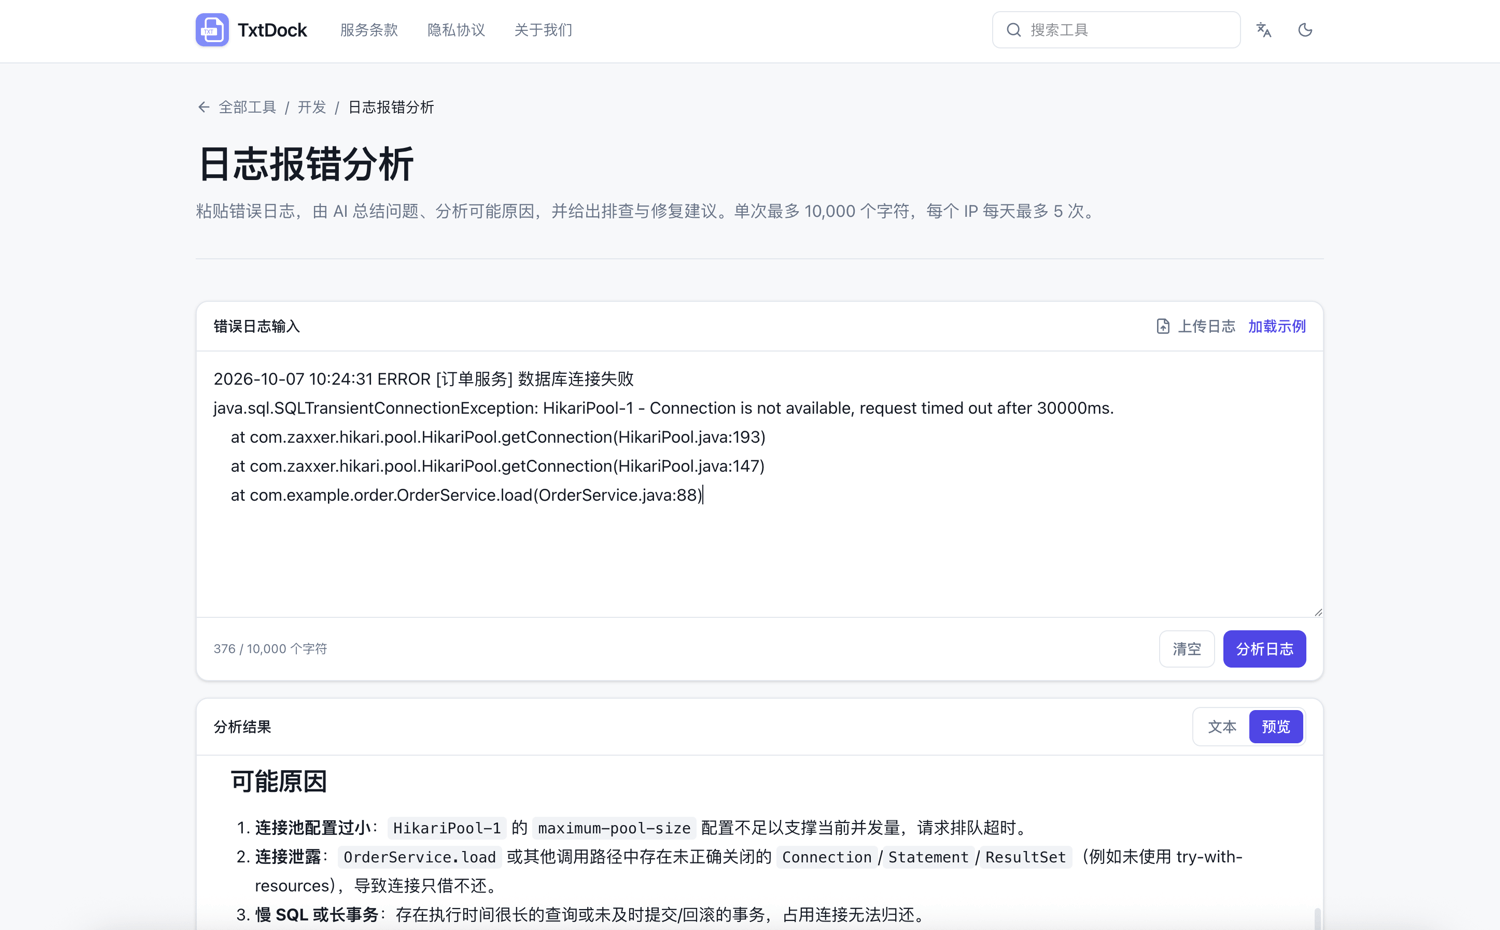
Task: Open the 服务条款 nav item
Action: tap(369, 30)
